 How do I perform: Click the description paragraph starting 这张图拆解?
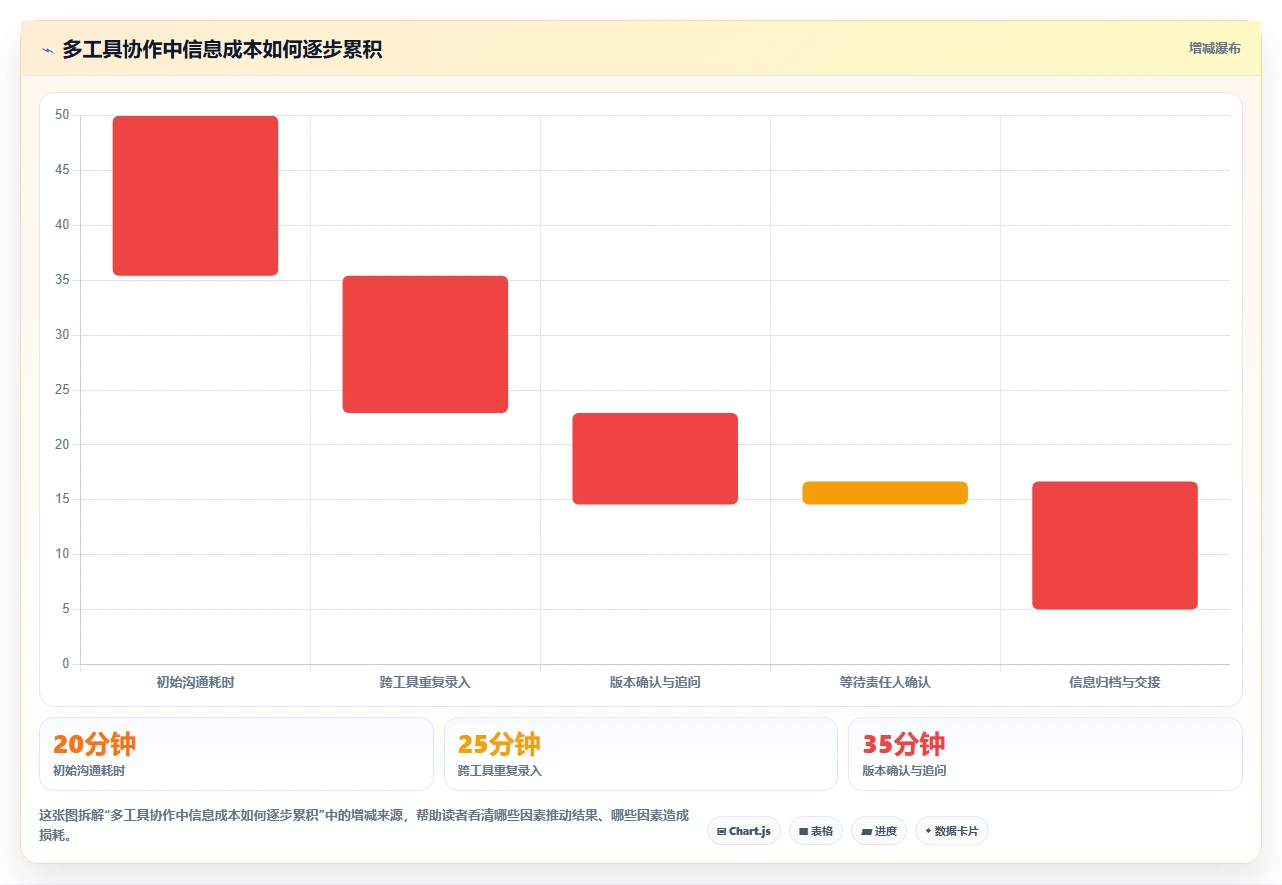pyautogui.click(x=364, y=825)
